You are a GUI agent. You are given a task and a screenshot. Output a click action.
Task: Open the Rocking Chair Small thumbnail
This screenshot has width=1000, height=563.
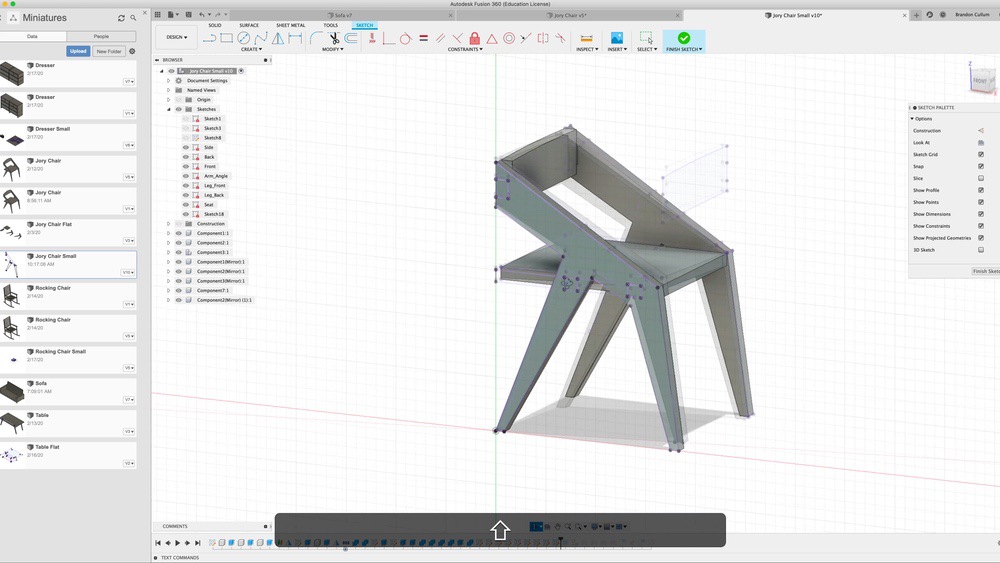coord(14,358)
